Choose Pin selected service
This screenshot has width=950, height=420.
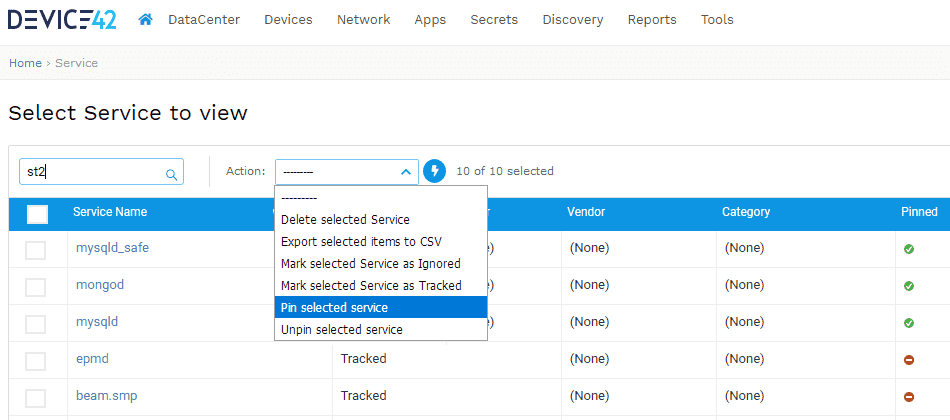point(381,307)
